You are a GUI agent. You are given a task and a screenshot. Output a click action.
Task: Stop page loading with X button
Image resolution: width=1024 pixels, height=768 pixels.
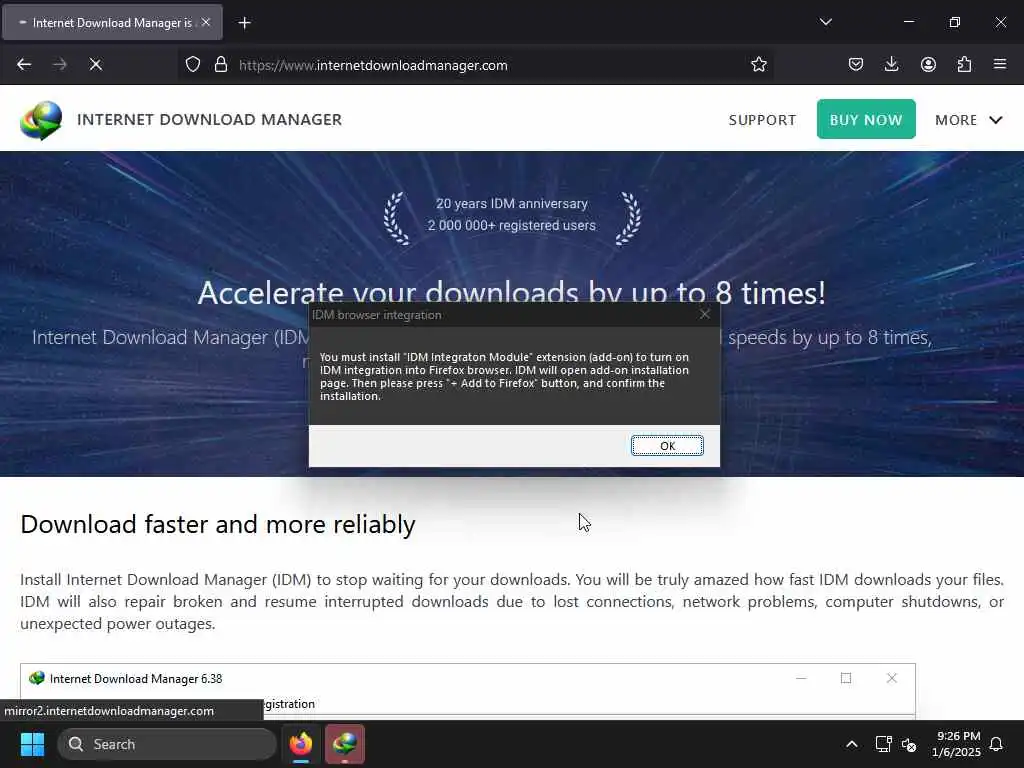tap(95, 65)
